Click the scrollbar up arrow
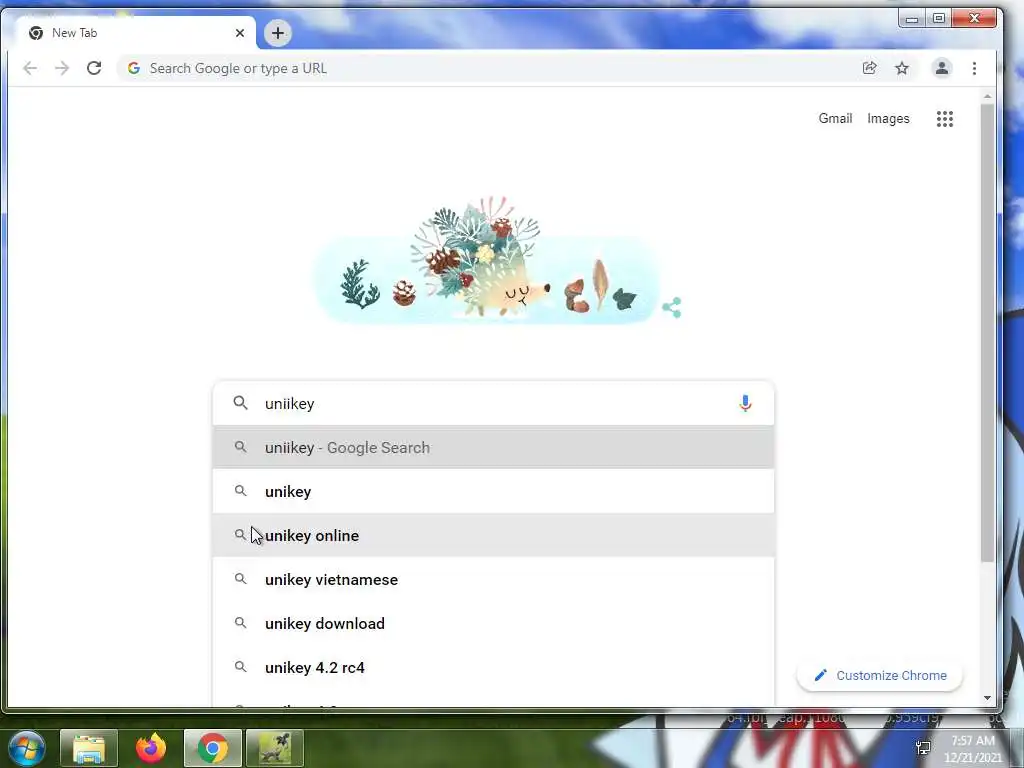 pyautogui.click(x=987, y=97)
